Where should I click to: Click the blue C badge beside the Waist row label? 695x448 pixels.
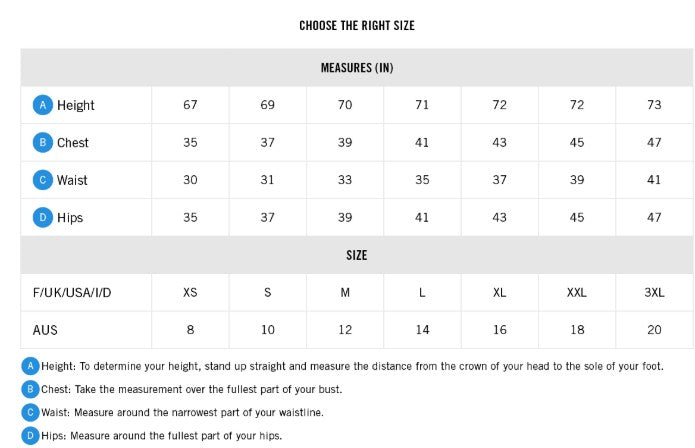(43, 180)
